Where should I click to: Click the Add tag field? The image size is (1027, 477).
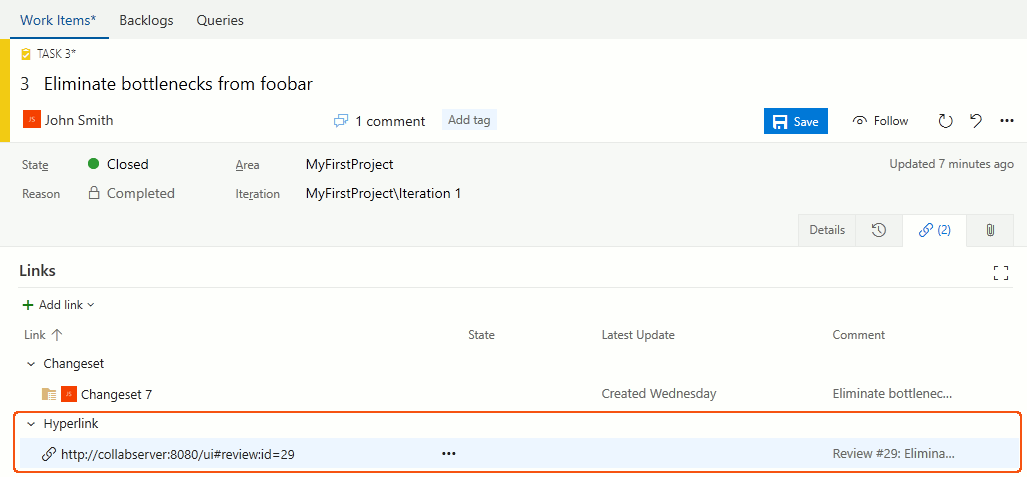[x=469, y=120]
